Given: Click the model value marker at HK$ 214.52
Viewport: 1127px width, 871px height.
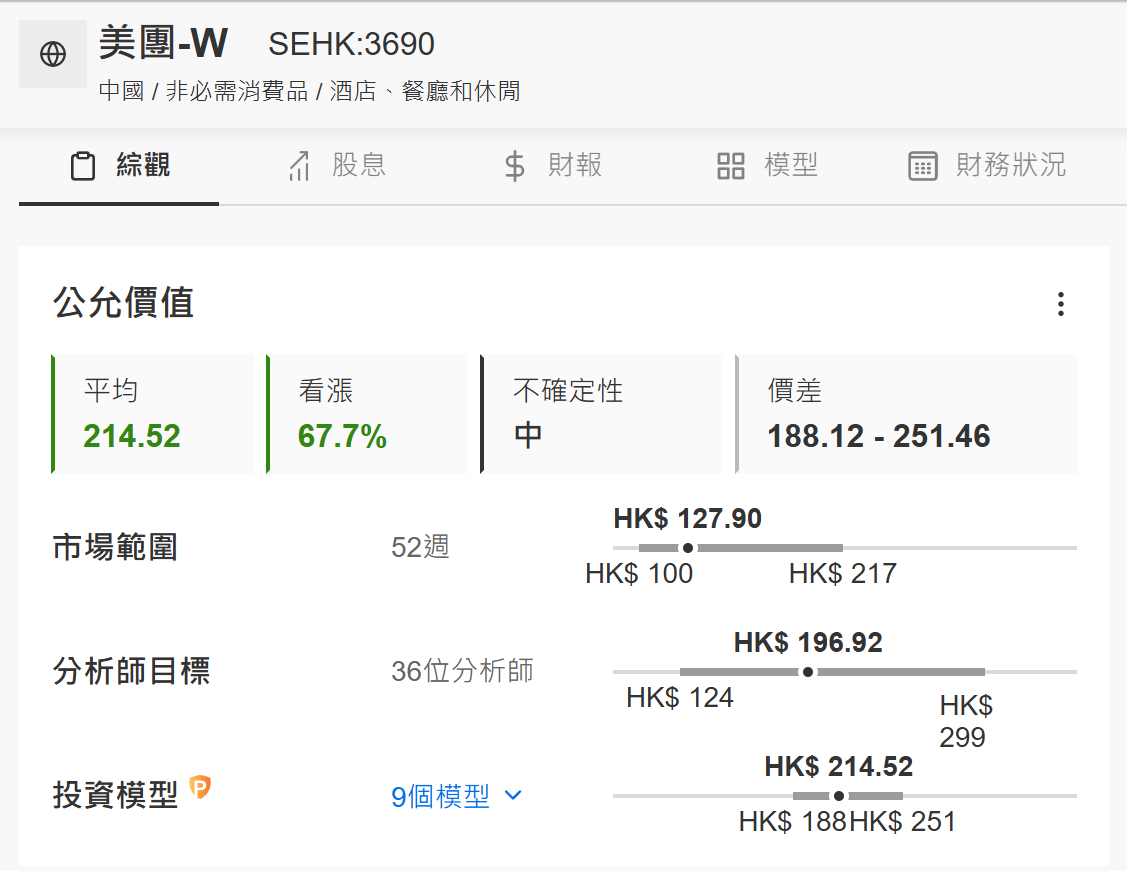Looking at the screenshot, I should tap(839, 796).
